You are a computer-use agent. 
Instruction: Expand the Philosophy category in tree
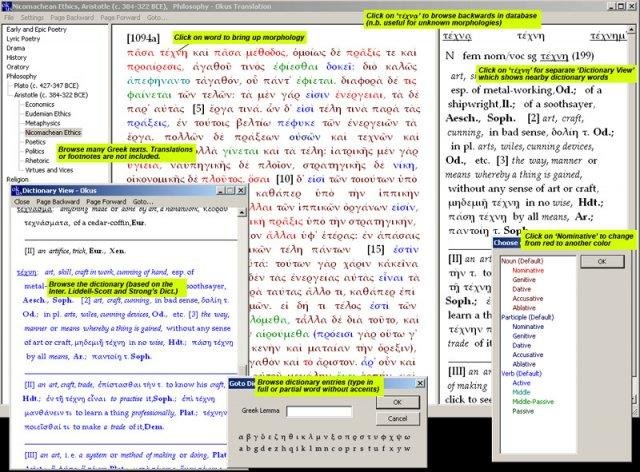[x=22, y=75]
